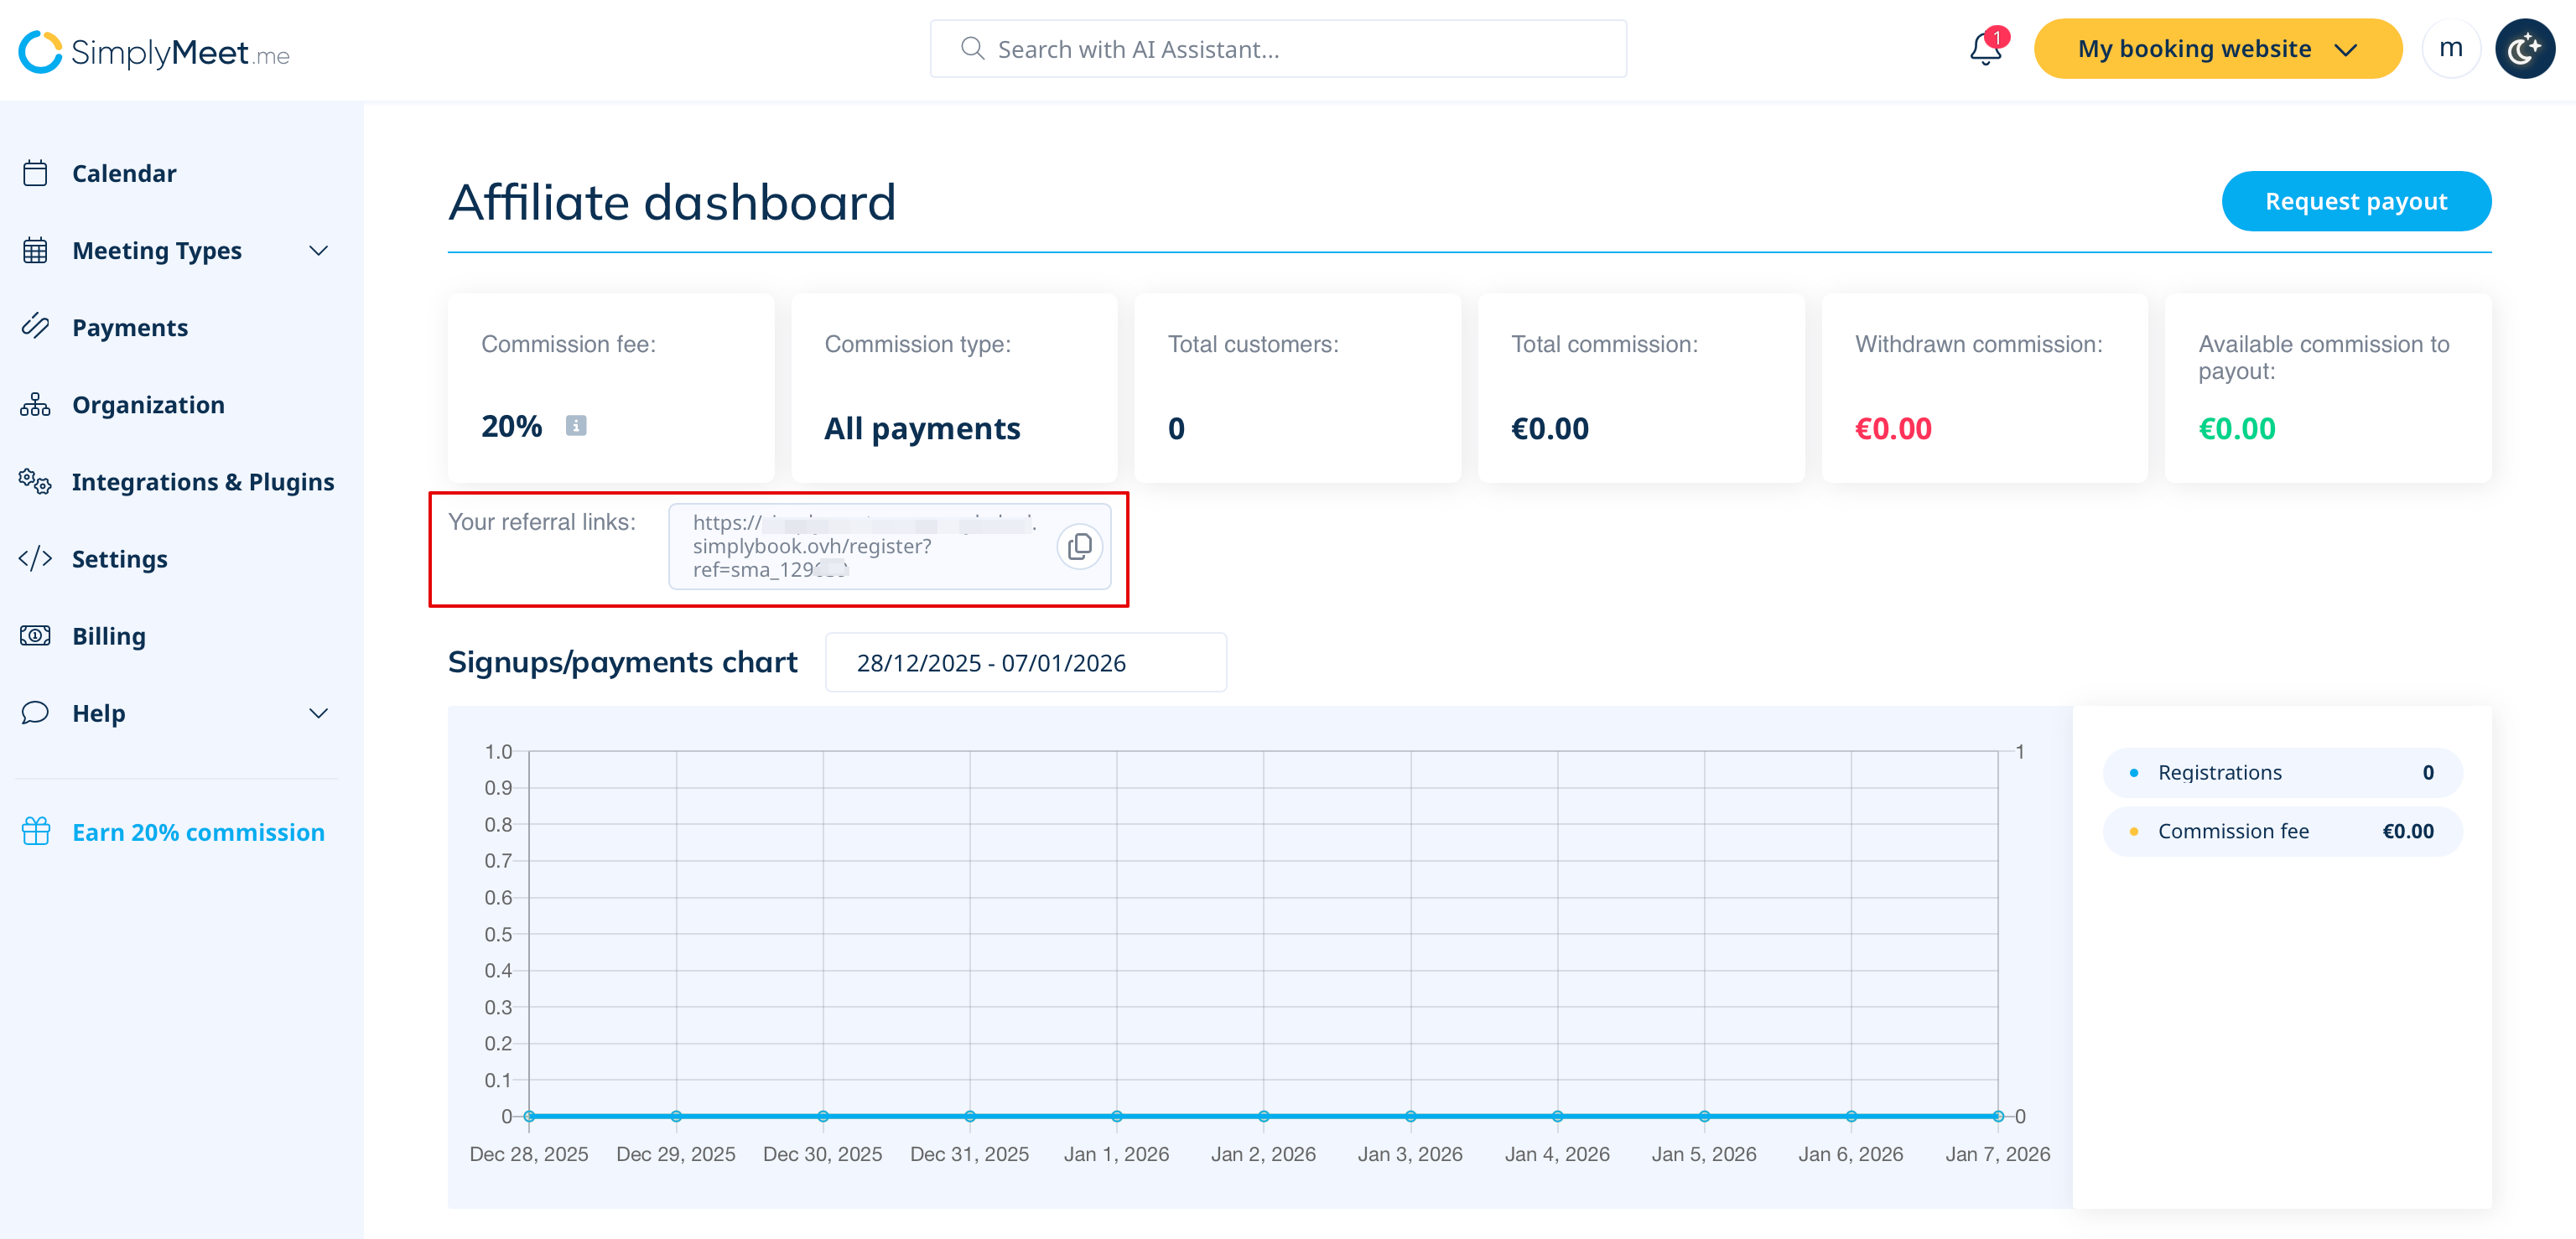Expand the Meeting Types submenu
Viewport: 2576px width, 1239px height.
318,251
